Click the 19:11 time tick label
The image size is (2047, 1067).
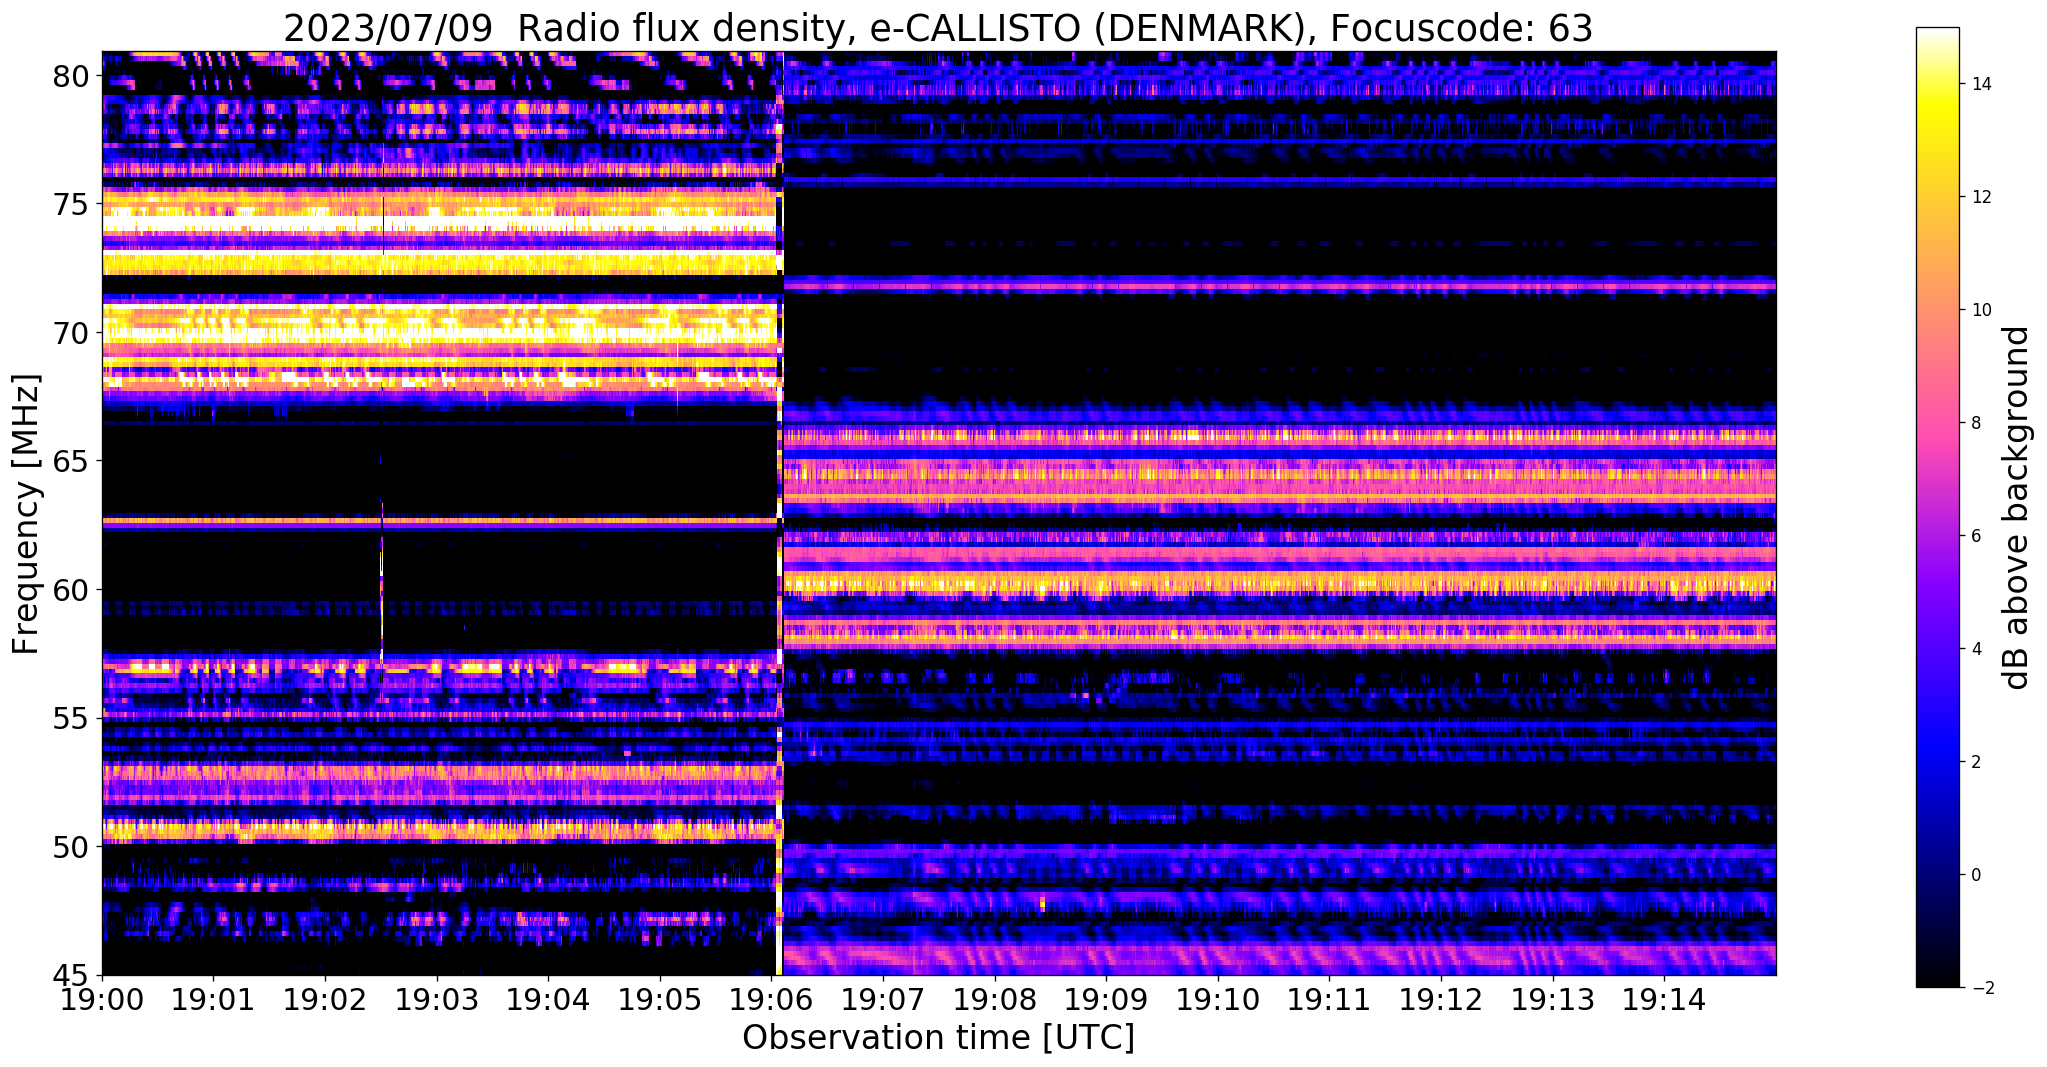[x=1329, y=999]
